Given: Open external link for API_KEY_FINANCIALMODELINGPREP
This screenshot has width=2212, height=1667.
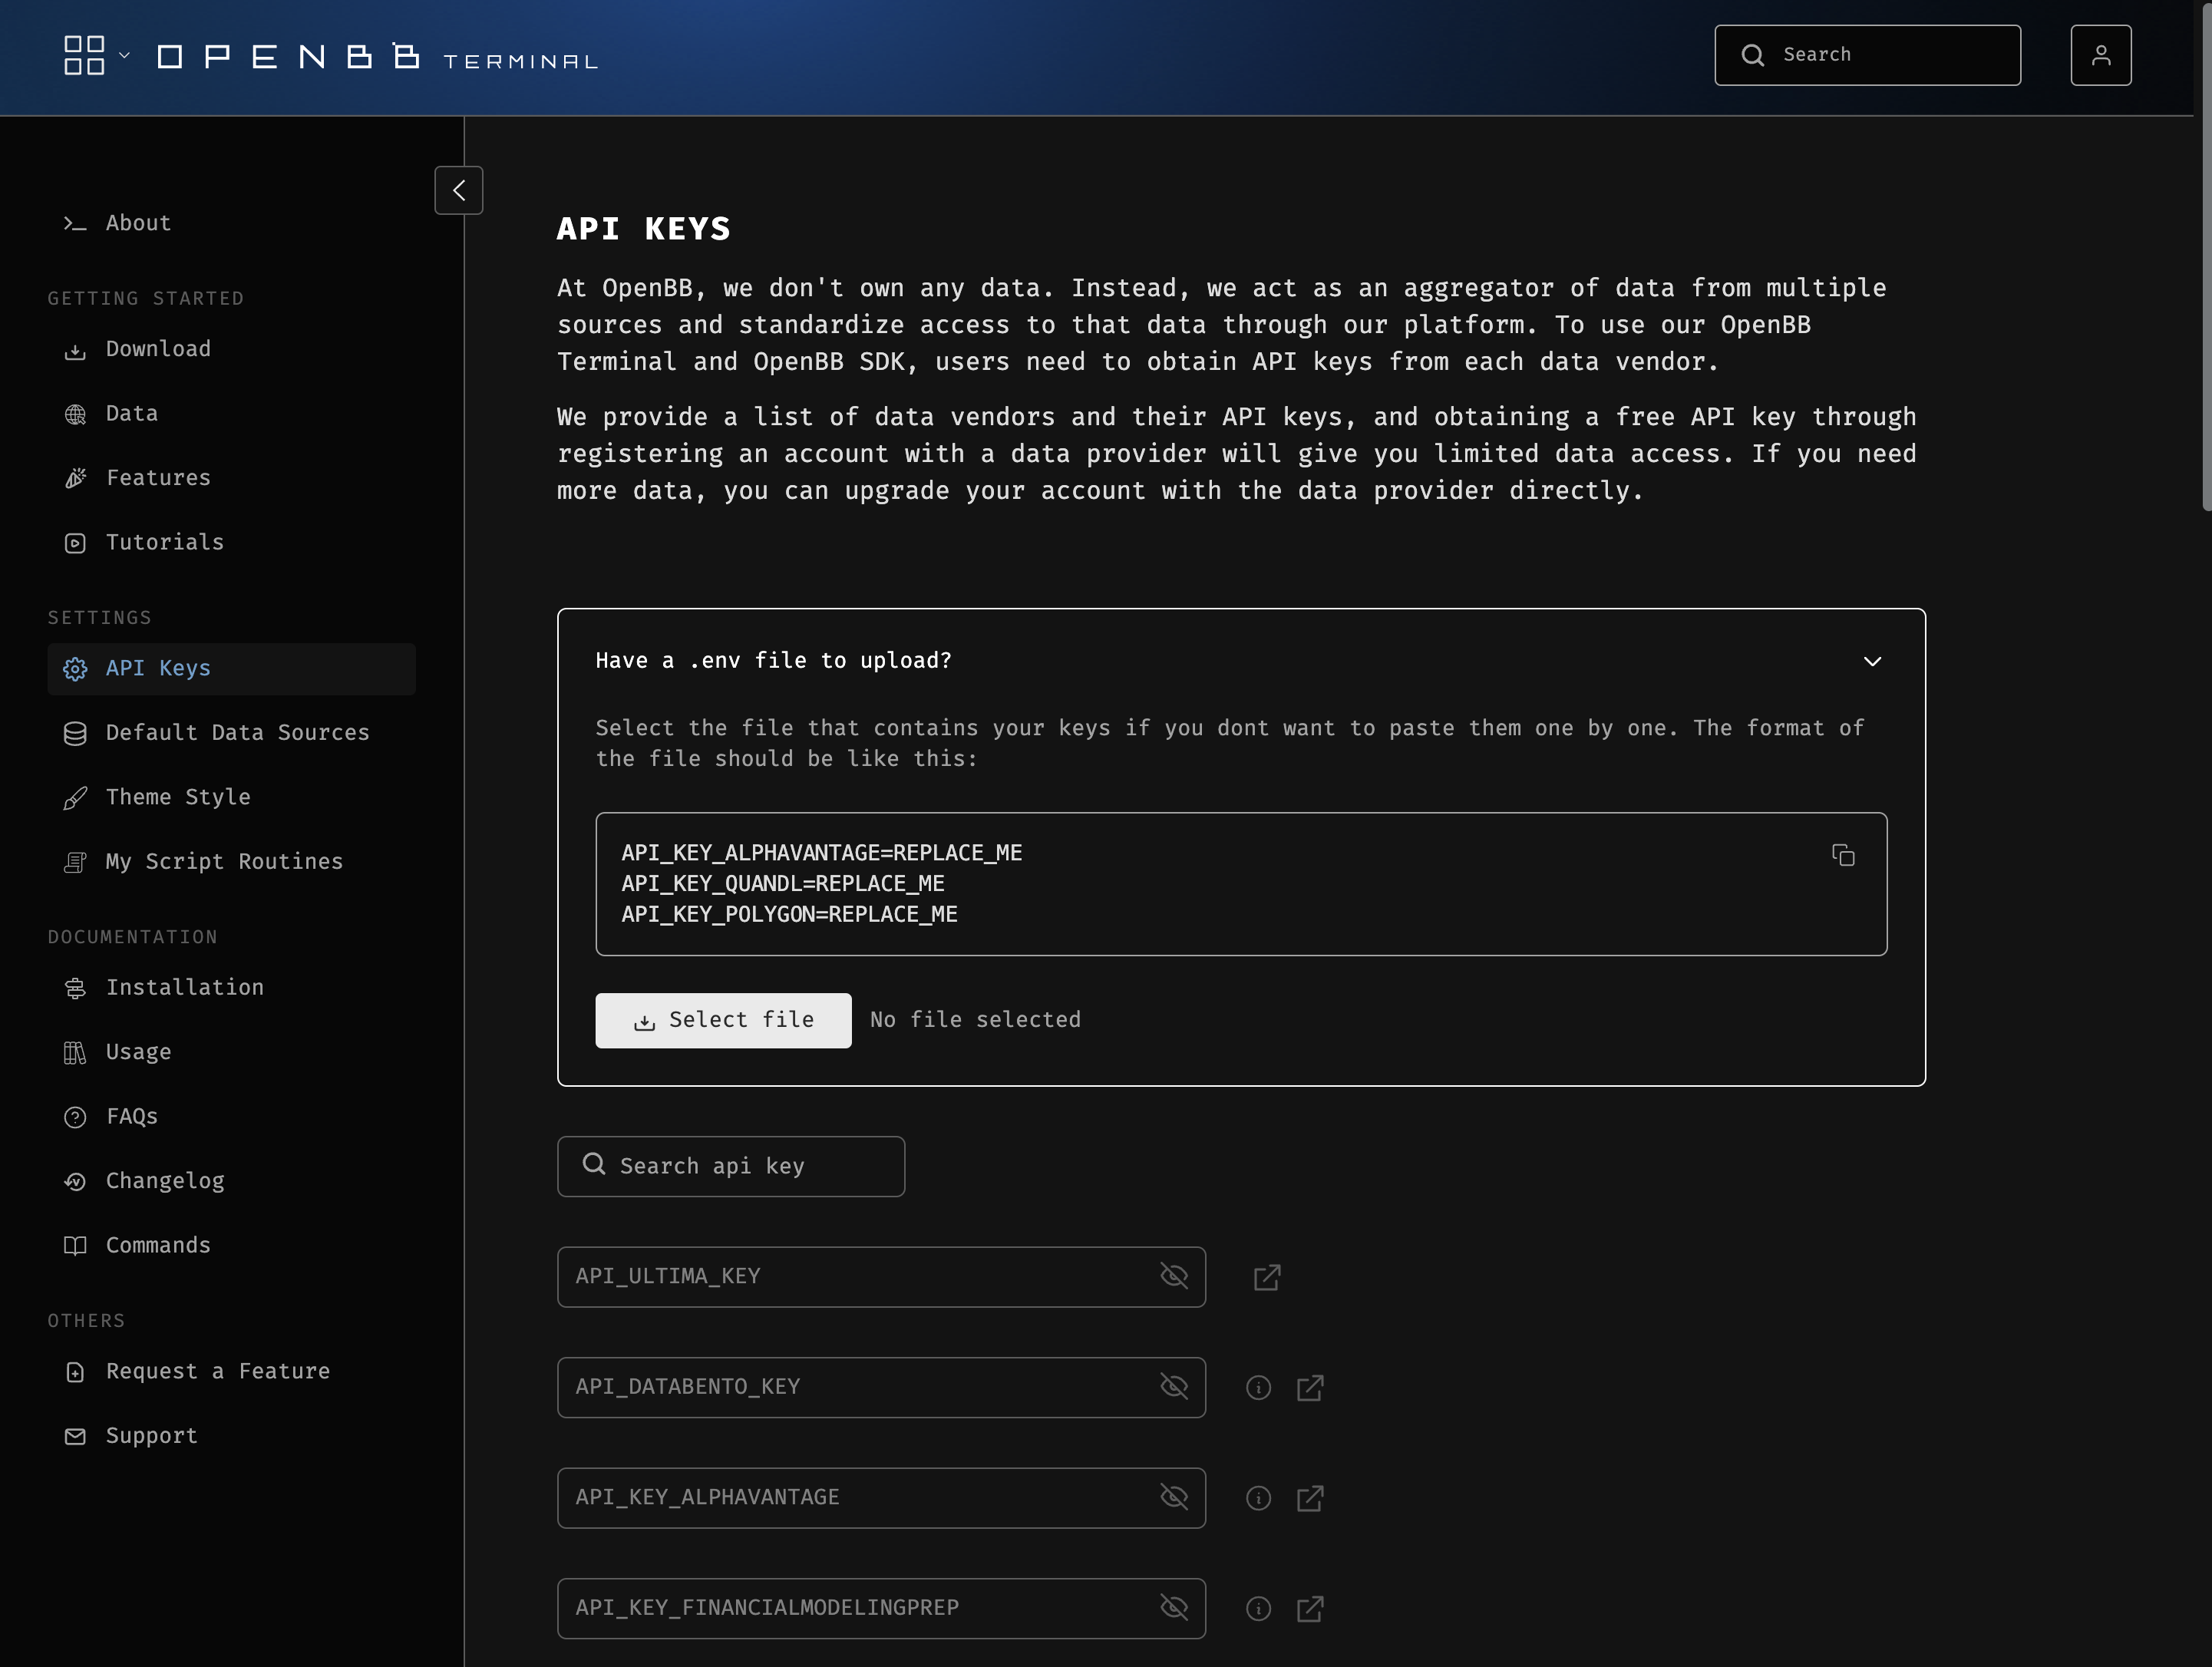Looking at the screenshot, I should pyautogui.click(x=1310, y=1609).
